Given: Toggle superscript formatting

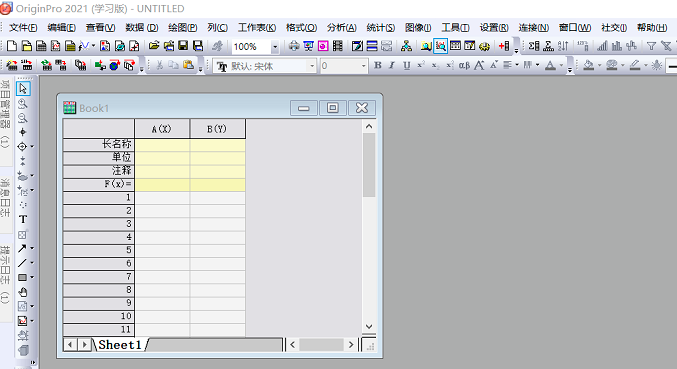Looking at the screenshot, I should tap(421, 65).
